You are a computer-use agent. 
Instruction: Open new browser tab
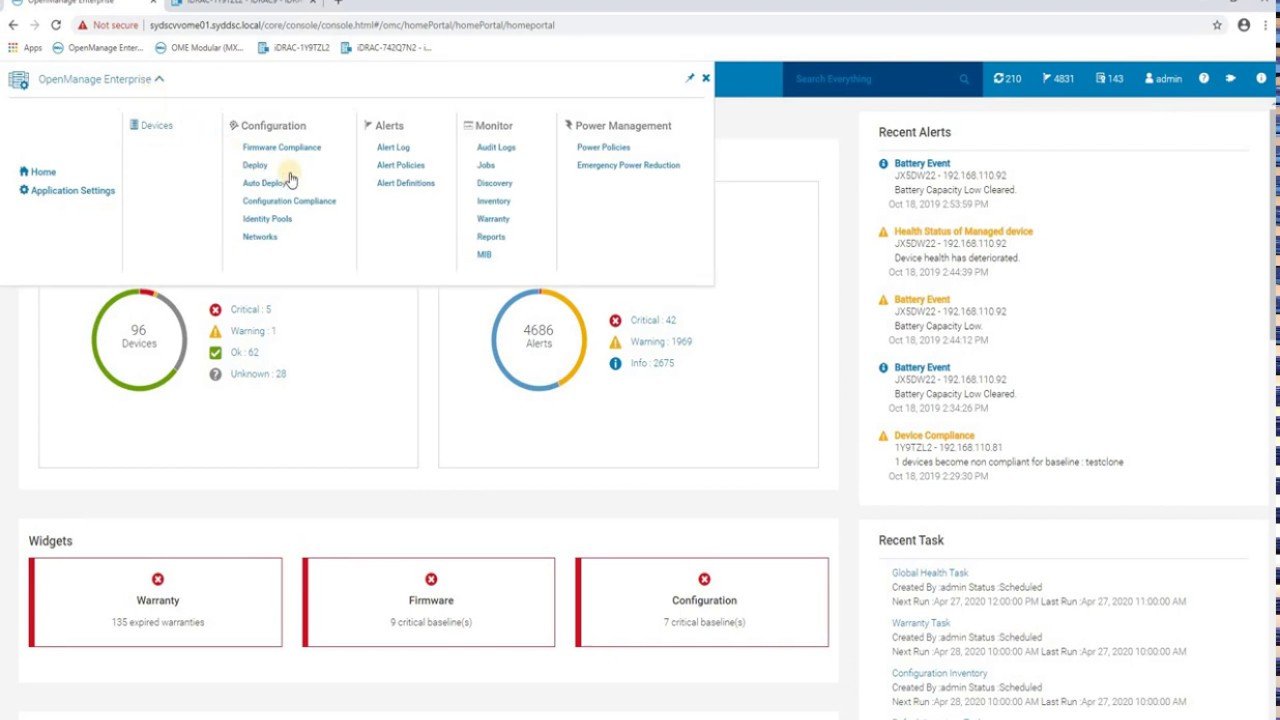pyautogui.click(x=338, y=3)
